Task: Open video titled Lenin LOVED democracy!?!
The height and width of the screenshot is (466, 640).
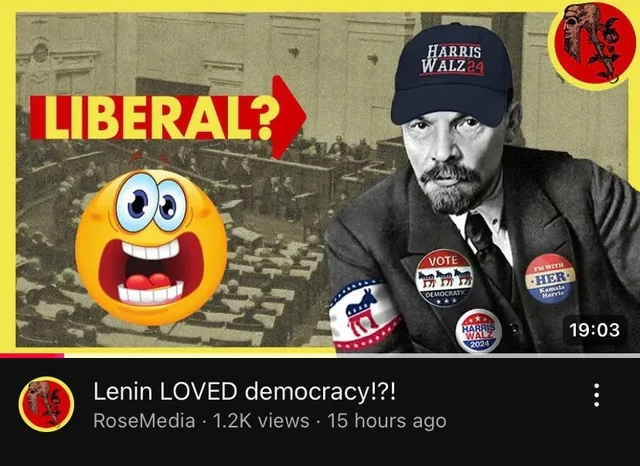Action: pyautogui.click(x=244, y=392)
